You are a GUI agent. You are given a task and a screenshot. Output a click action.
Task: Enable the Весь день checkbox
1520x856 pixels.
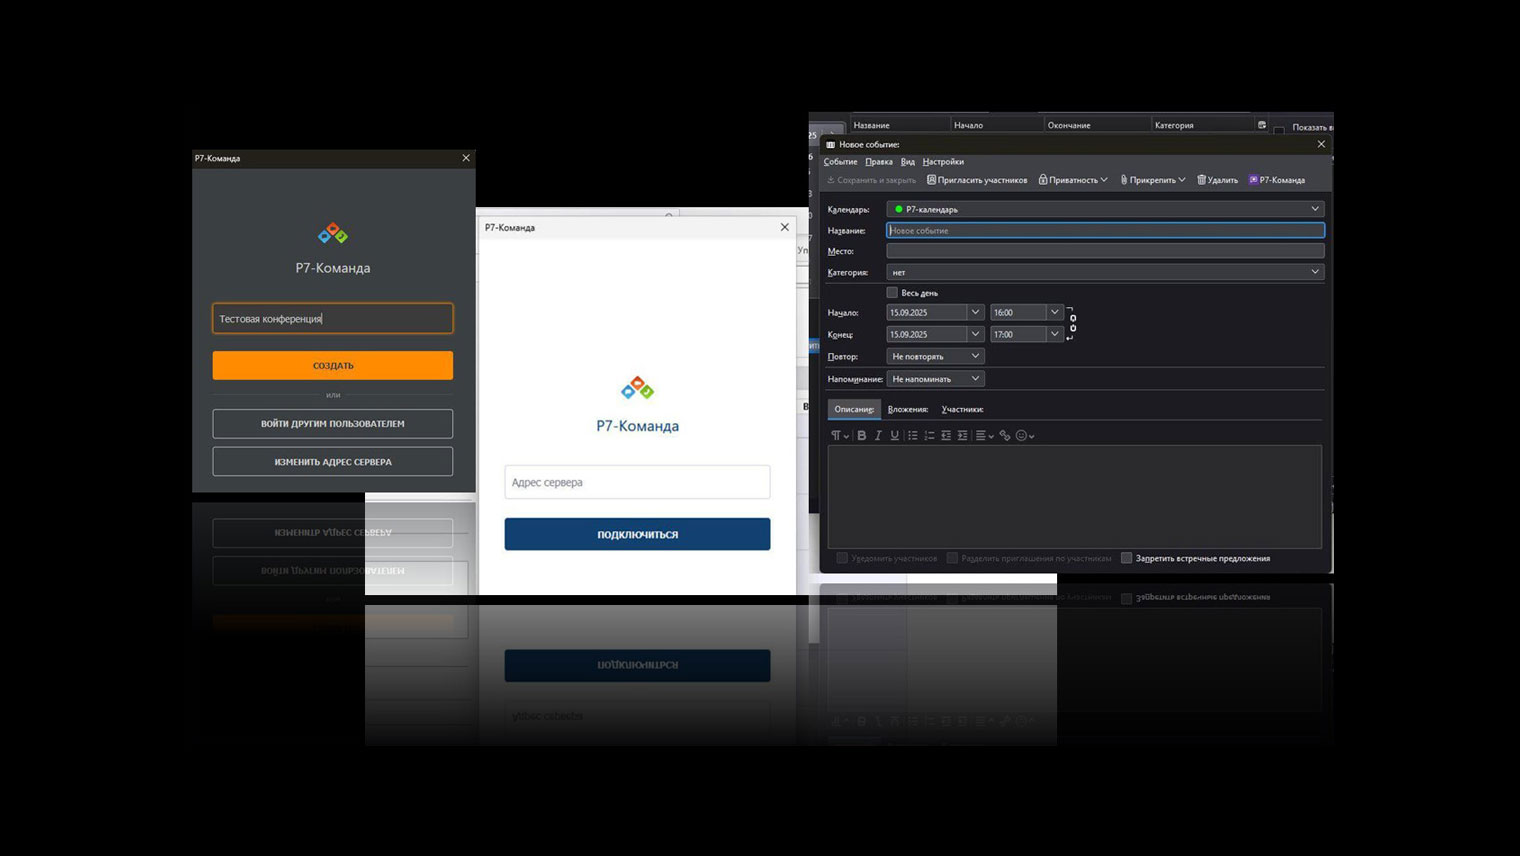point(892,293)
